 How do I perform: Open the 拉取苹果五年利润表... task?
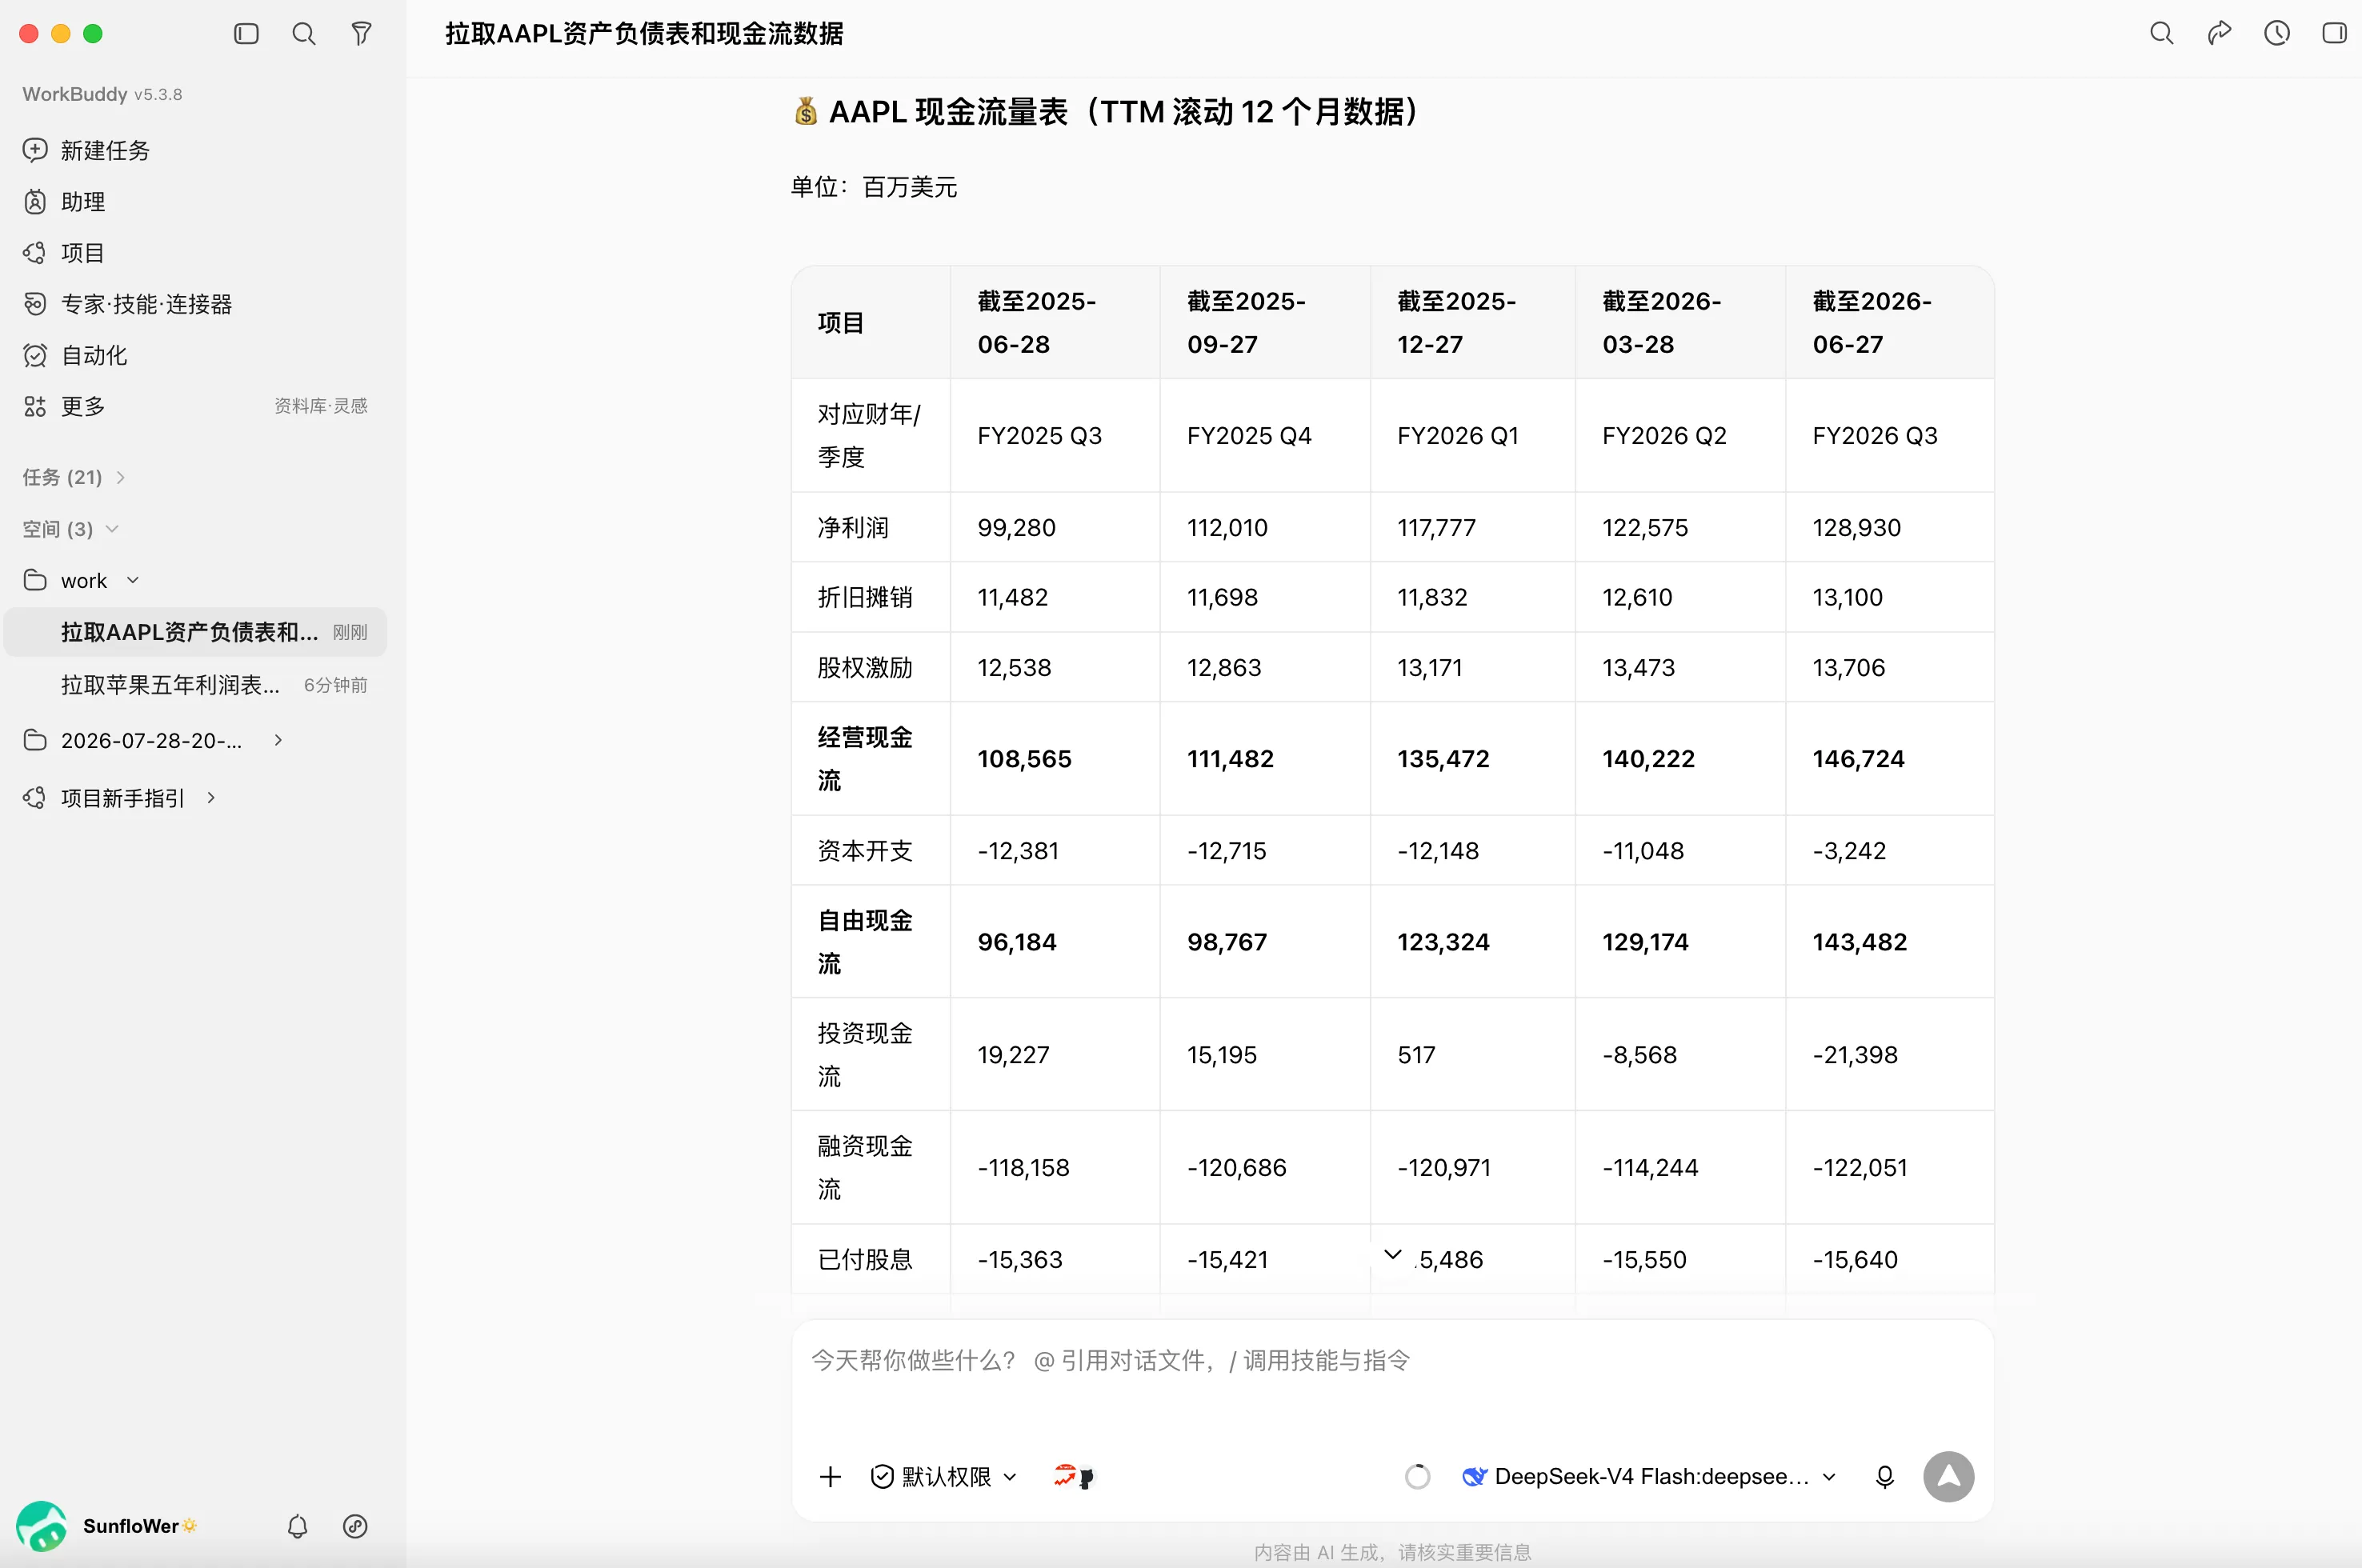(x=195, y=685)
